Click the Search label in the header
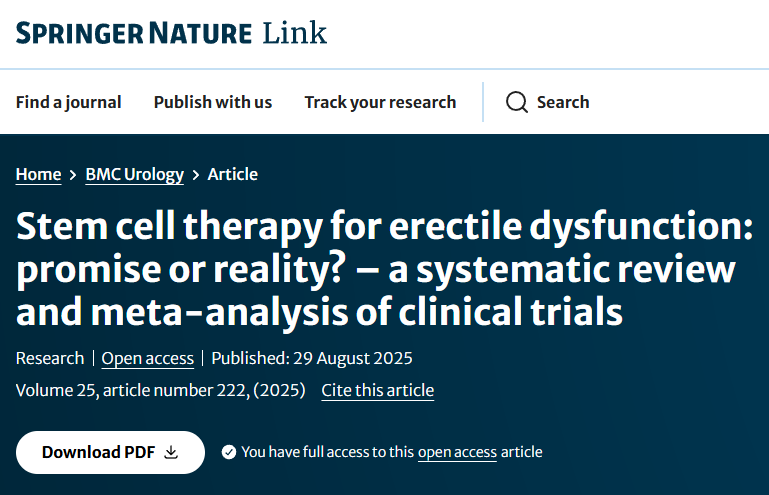 click(563, 102)
